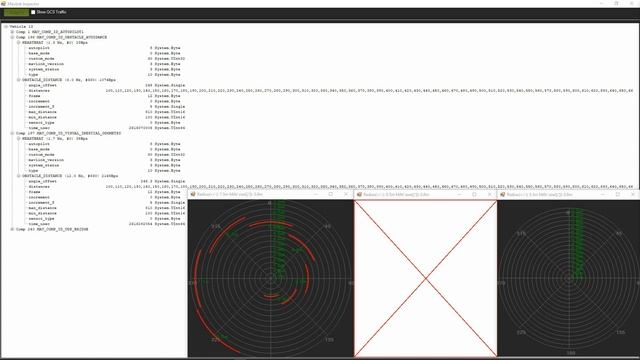Image resolution: width=640 pixels, height=360 pixels.
Task: Enable the Show GCS Traffic checkbox
Action: point(33,12)
